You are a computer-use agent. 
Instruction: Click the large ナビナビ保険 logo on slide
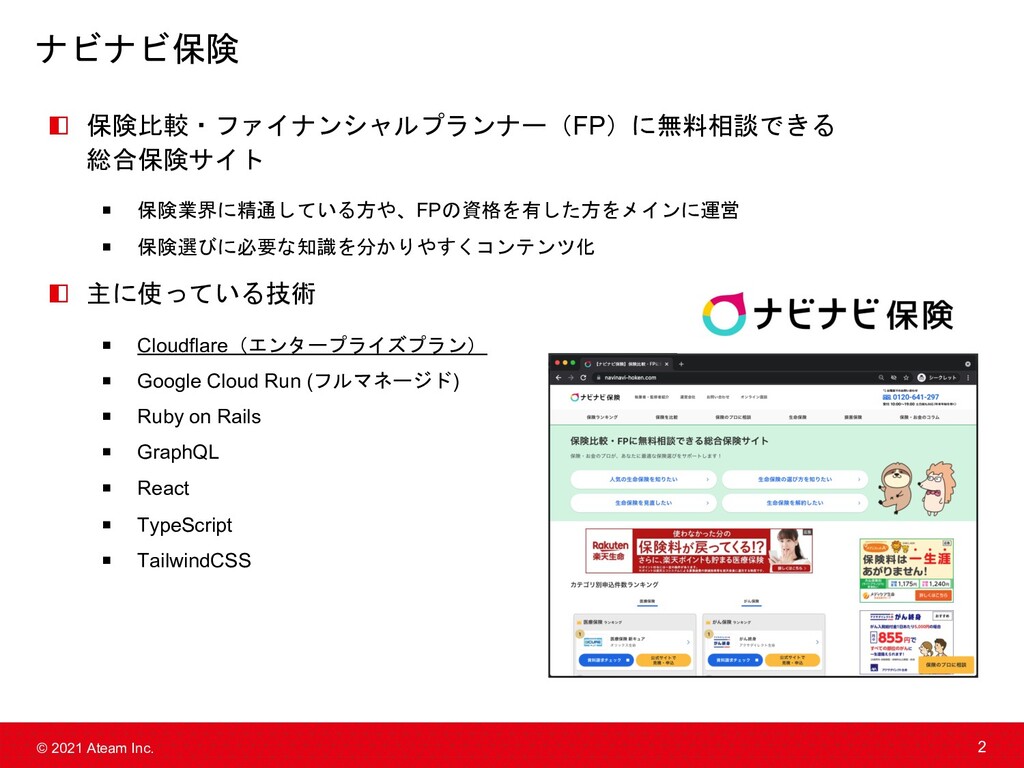pyautogui.click(x=827, y=314)
